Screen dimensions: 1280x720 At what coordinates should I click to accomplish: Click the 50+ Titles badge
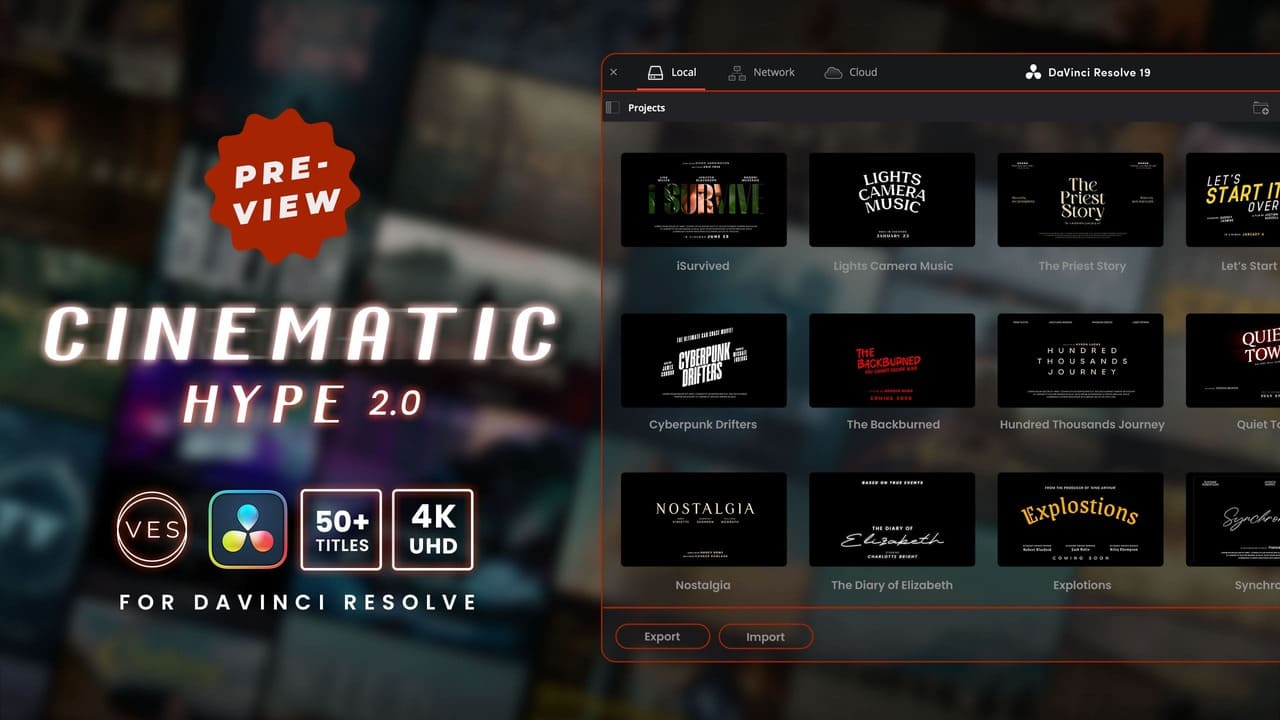tap(341, 529)
